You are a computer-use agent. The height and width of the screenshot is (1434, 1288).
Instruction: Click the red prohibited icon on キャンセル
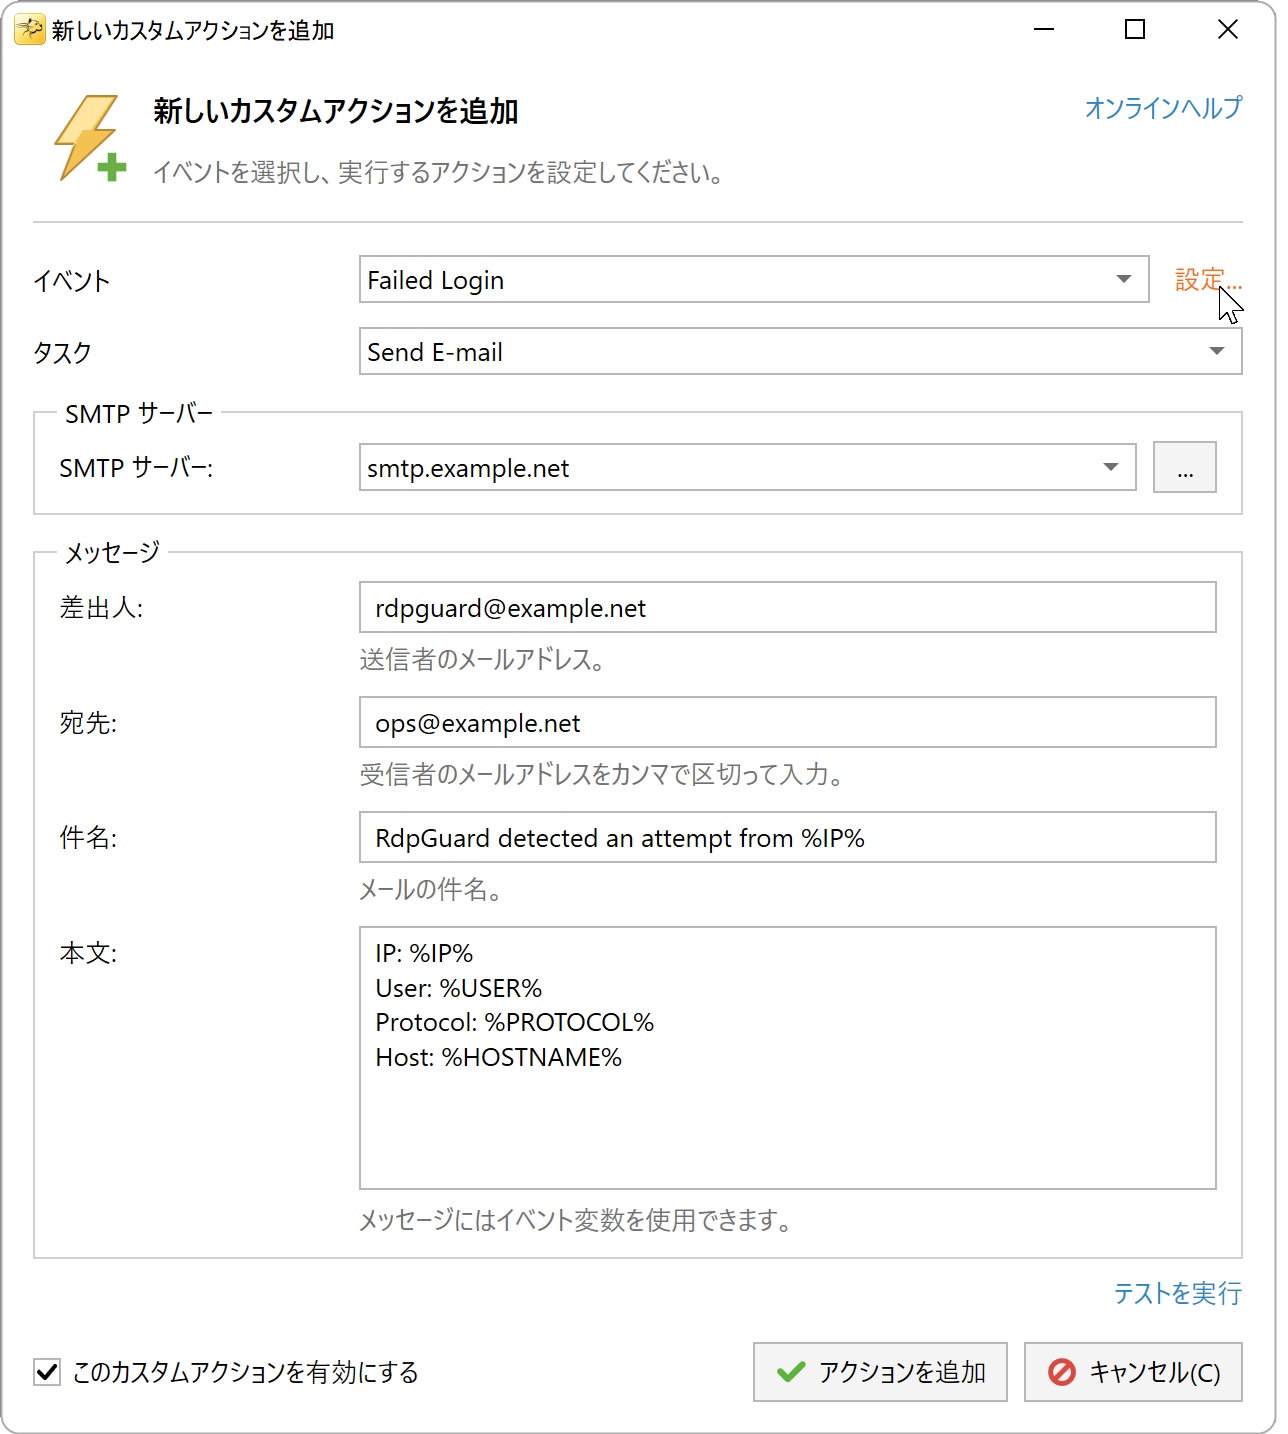pyautogui.click(x=1061, y=1372)
